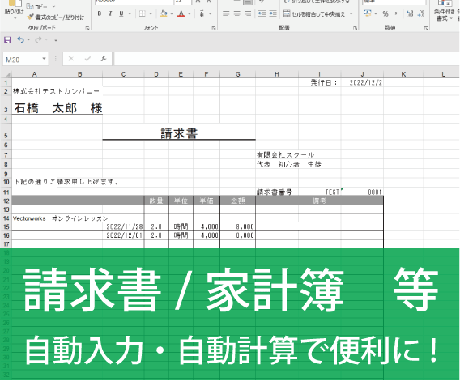
Task: Select column A header
Action: point(34,74)
